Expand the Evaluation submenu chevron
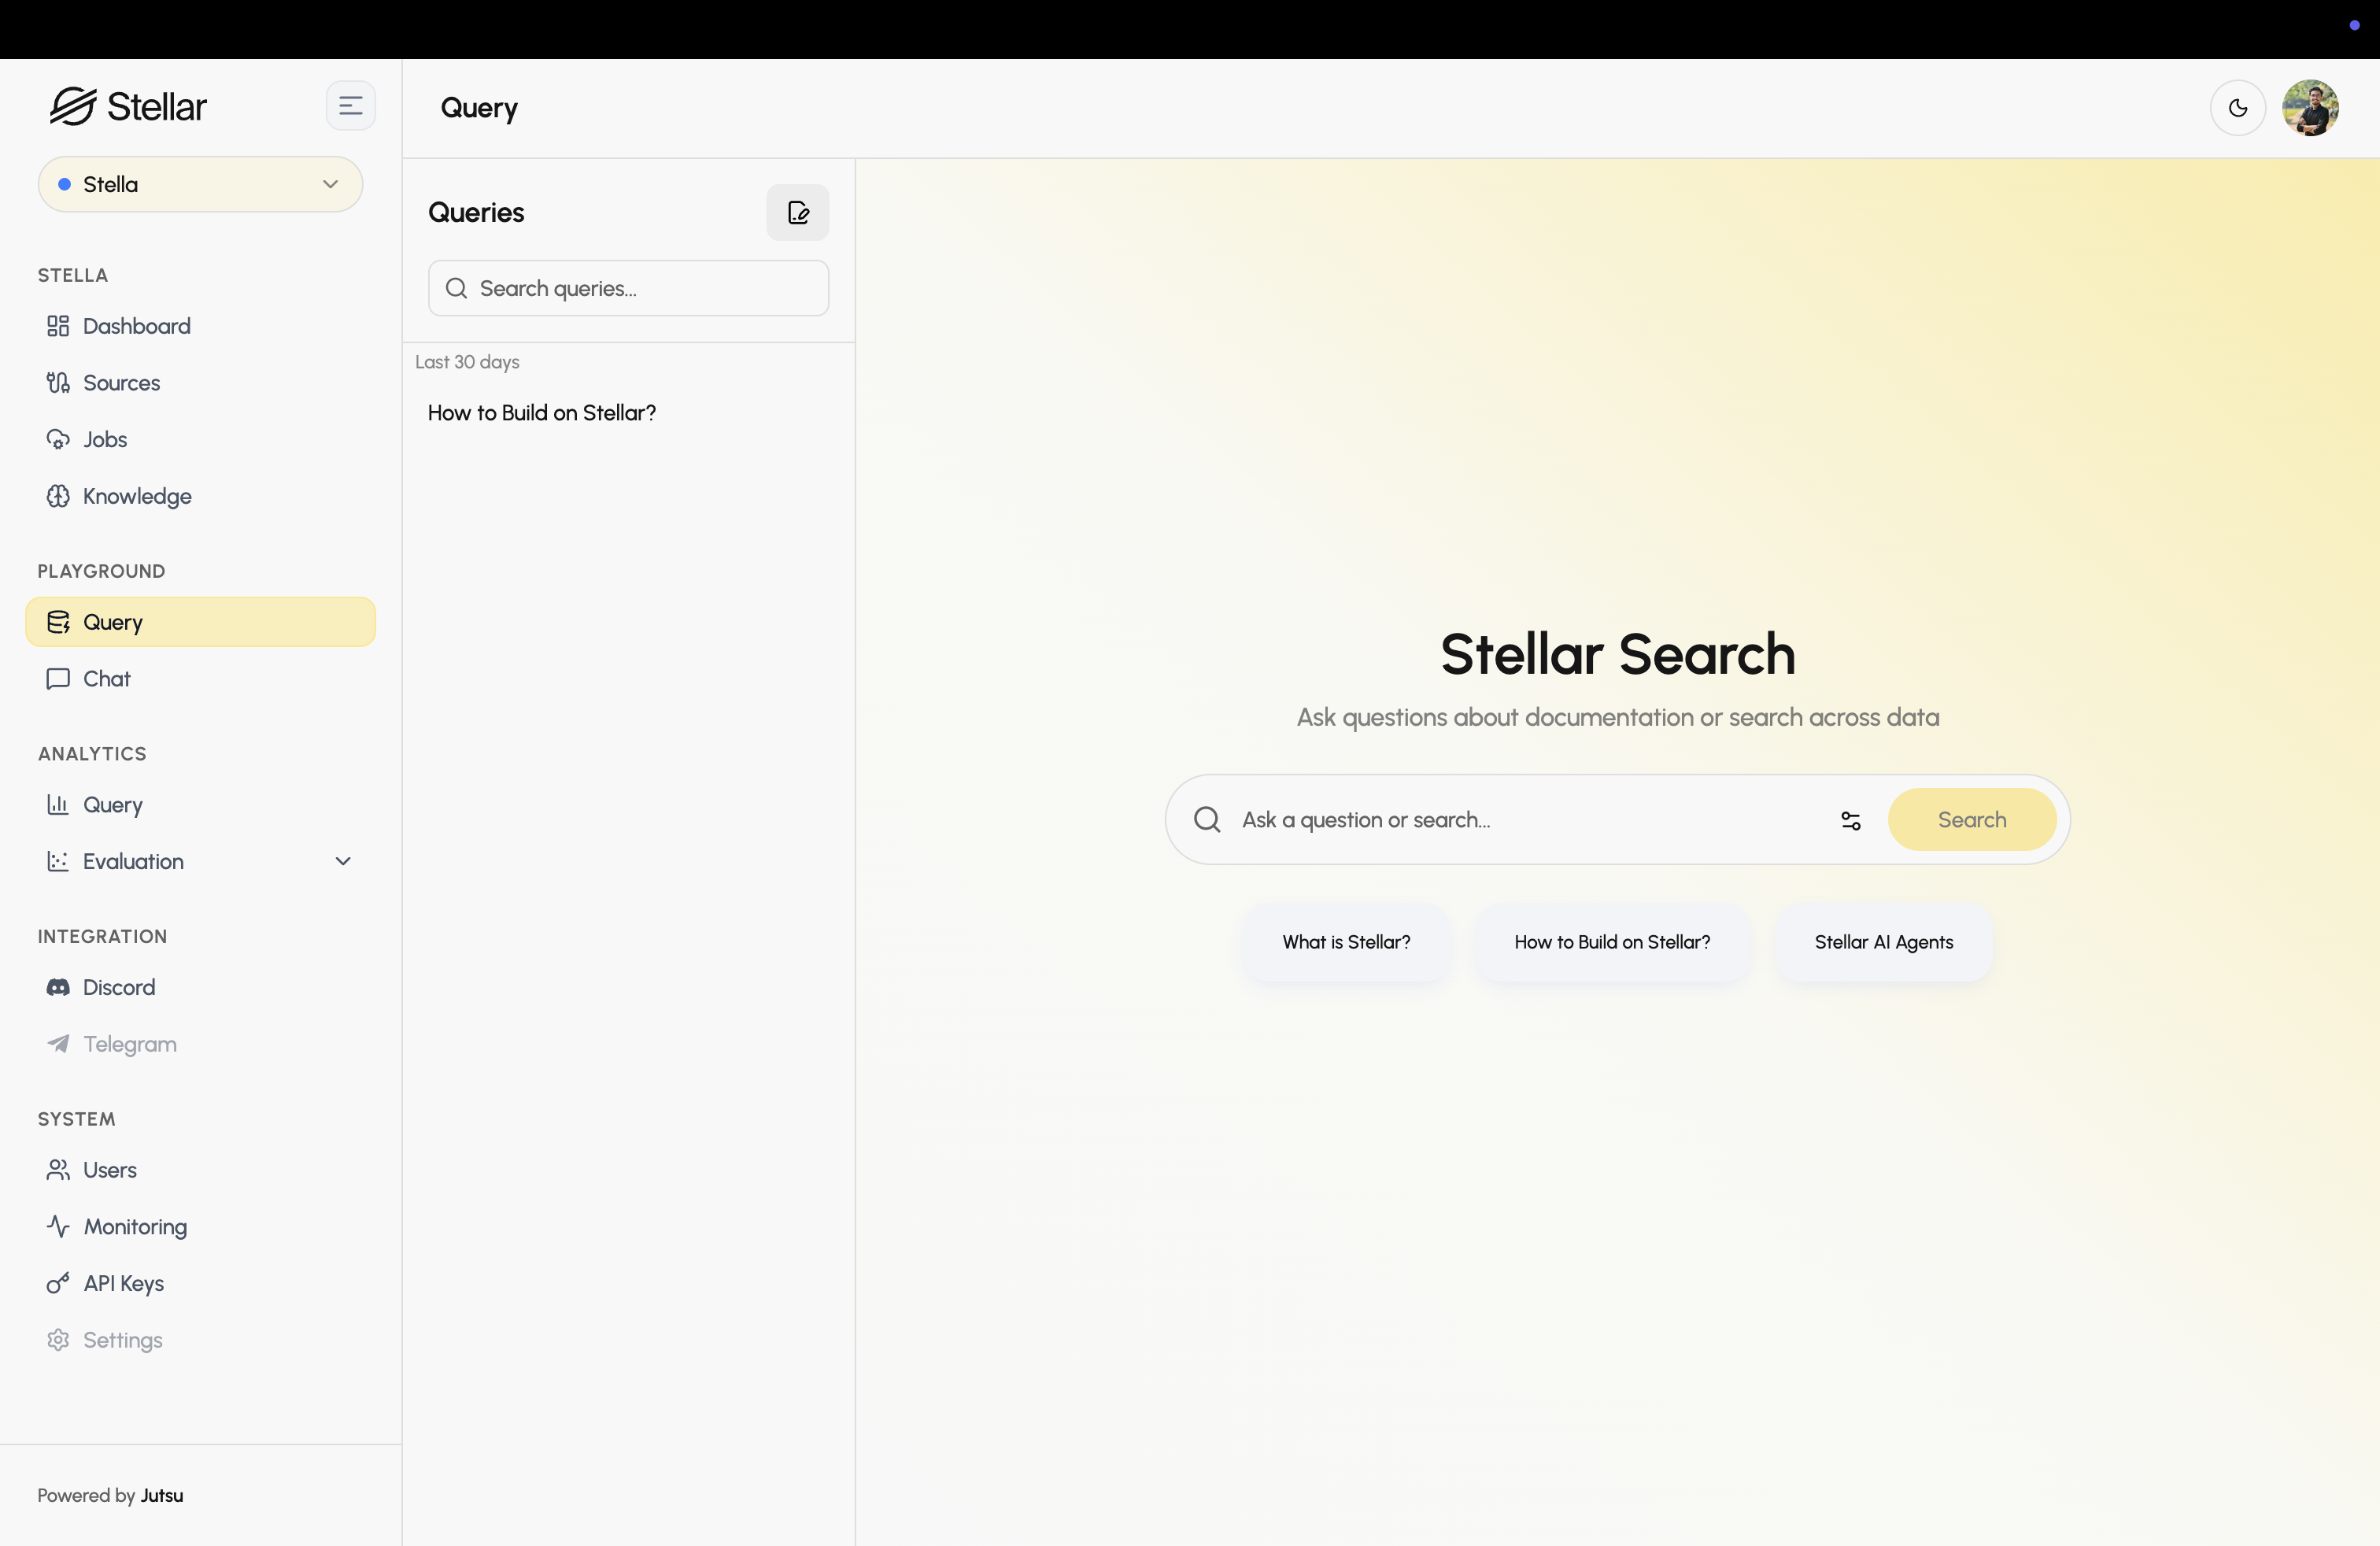The height and width of the screenshot is (1546, 2380). coord(343,861)
